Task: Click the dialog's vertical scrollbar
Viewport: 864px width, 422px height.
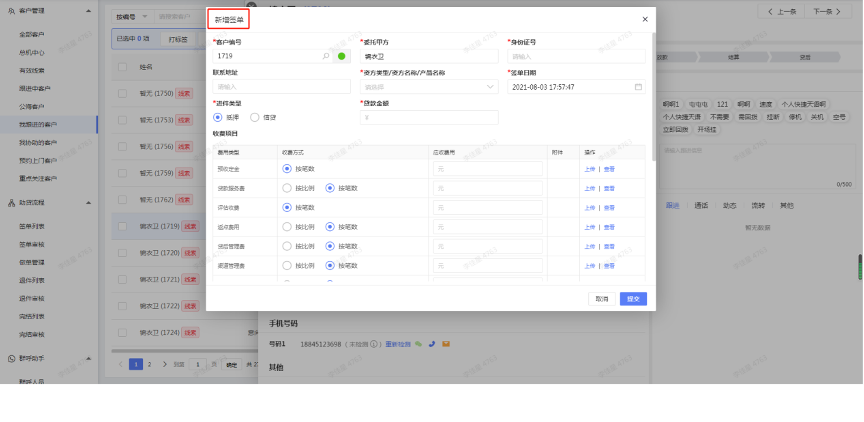Action: pos(654,97)
